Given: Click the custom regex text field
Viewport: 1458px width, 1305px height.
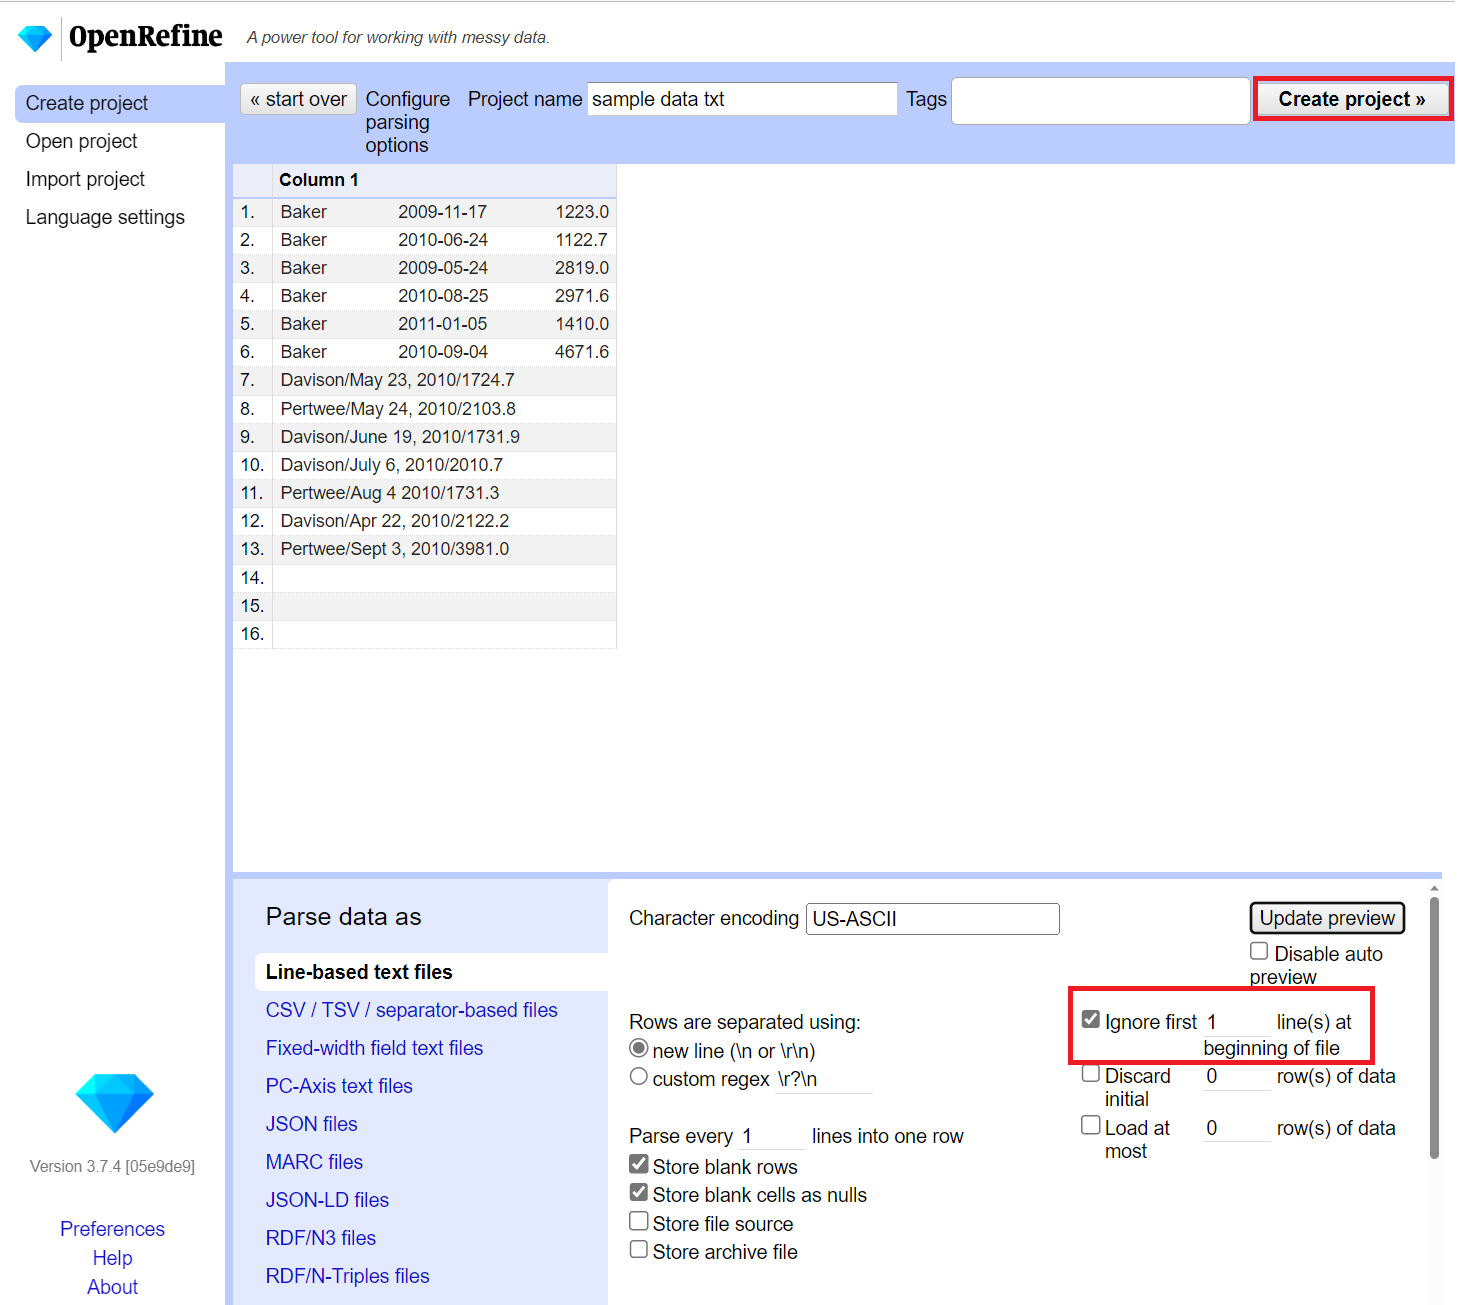Looking at the screenshot, I should point(824,1079).
